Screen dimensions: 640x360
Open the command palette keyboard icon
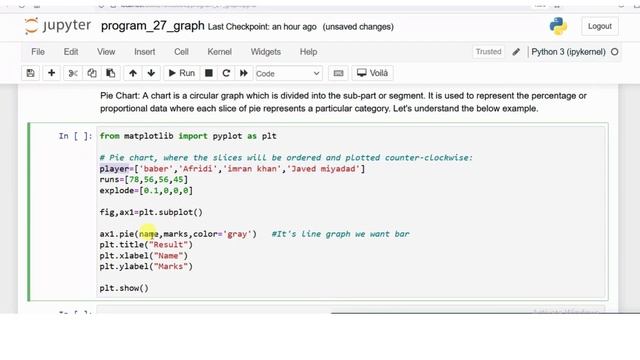tap(338, 73)
